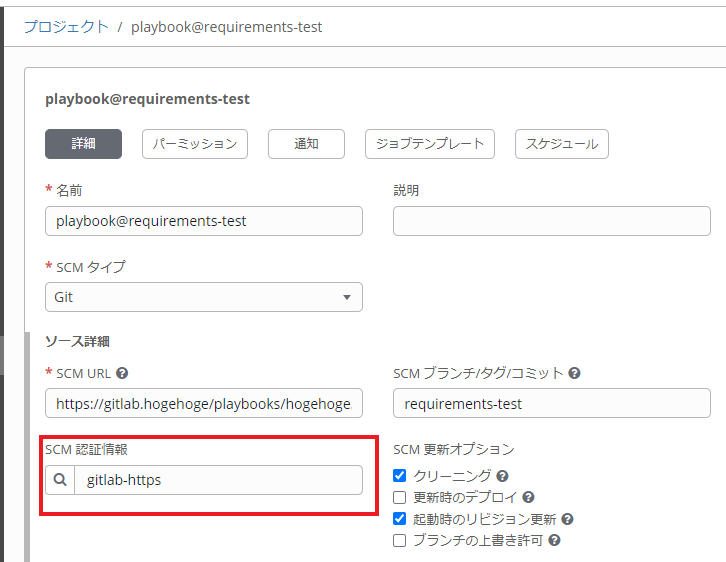Screen dimensions: 726x562
Task: Switch to the パーミッション tab
Action: [x=195, y=144]
